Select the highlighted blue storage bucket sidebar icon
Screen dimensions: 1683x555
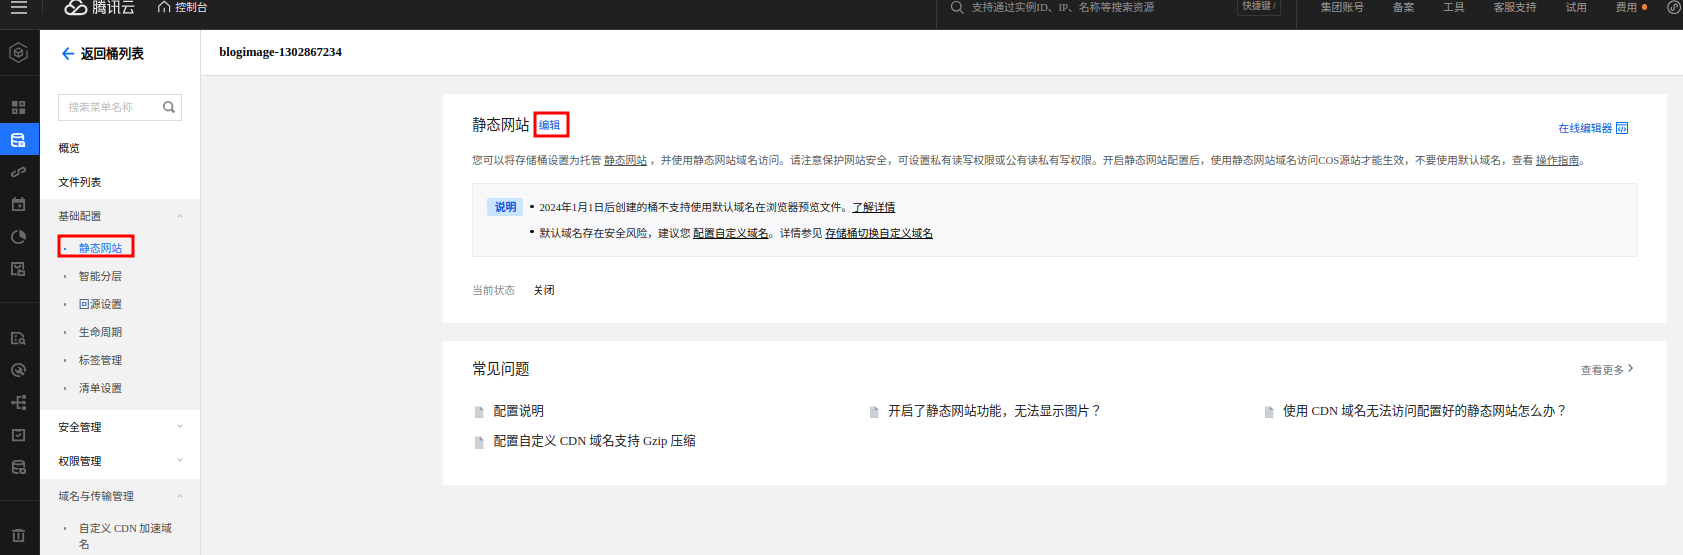[18, 140]
